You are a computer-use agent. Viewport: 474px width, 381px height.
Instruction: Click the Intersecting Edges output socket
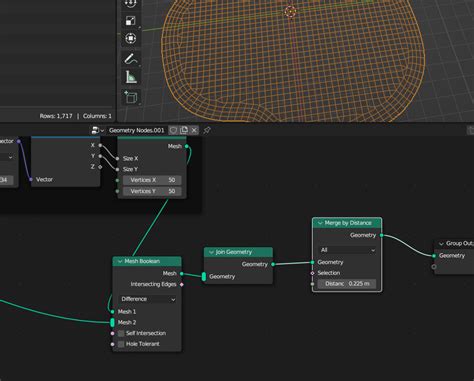182,284
